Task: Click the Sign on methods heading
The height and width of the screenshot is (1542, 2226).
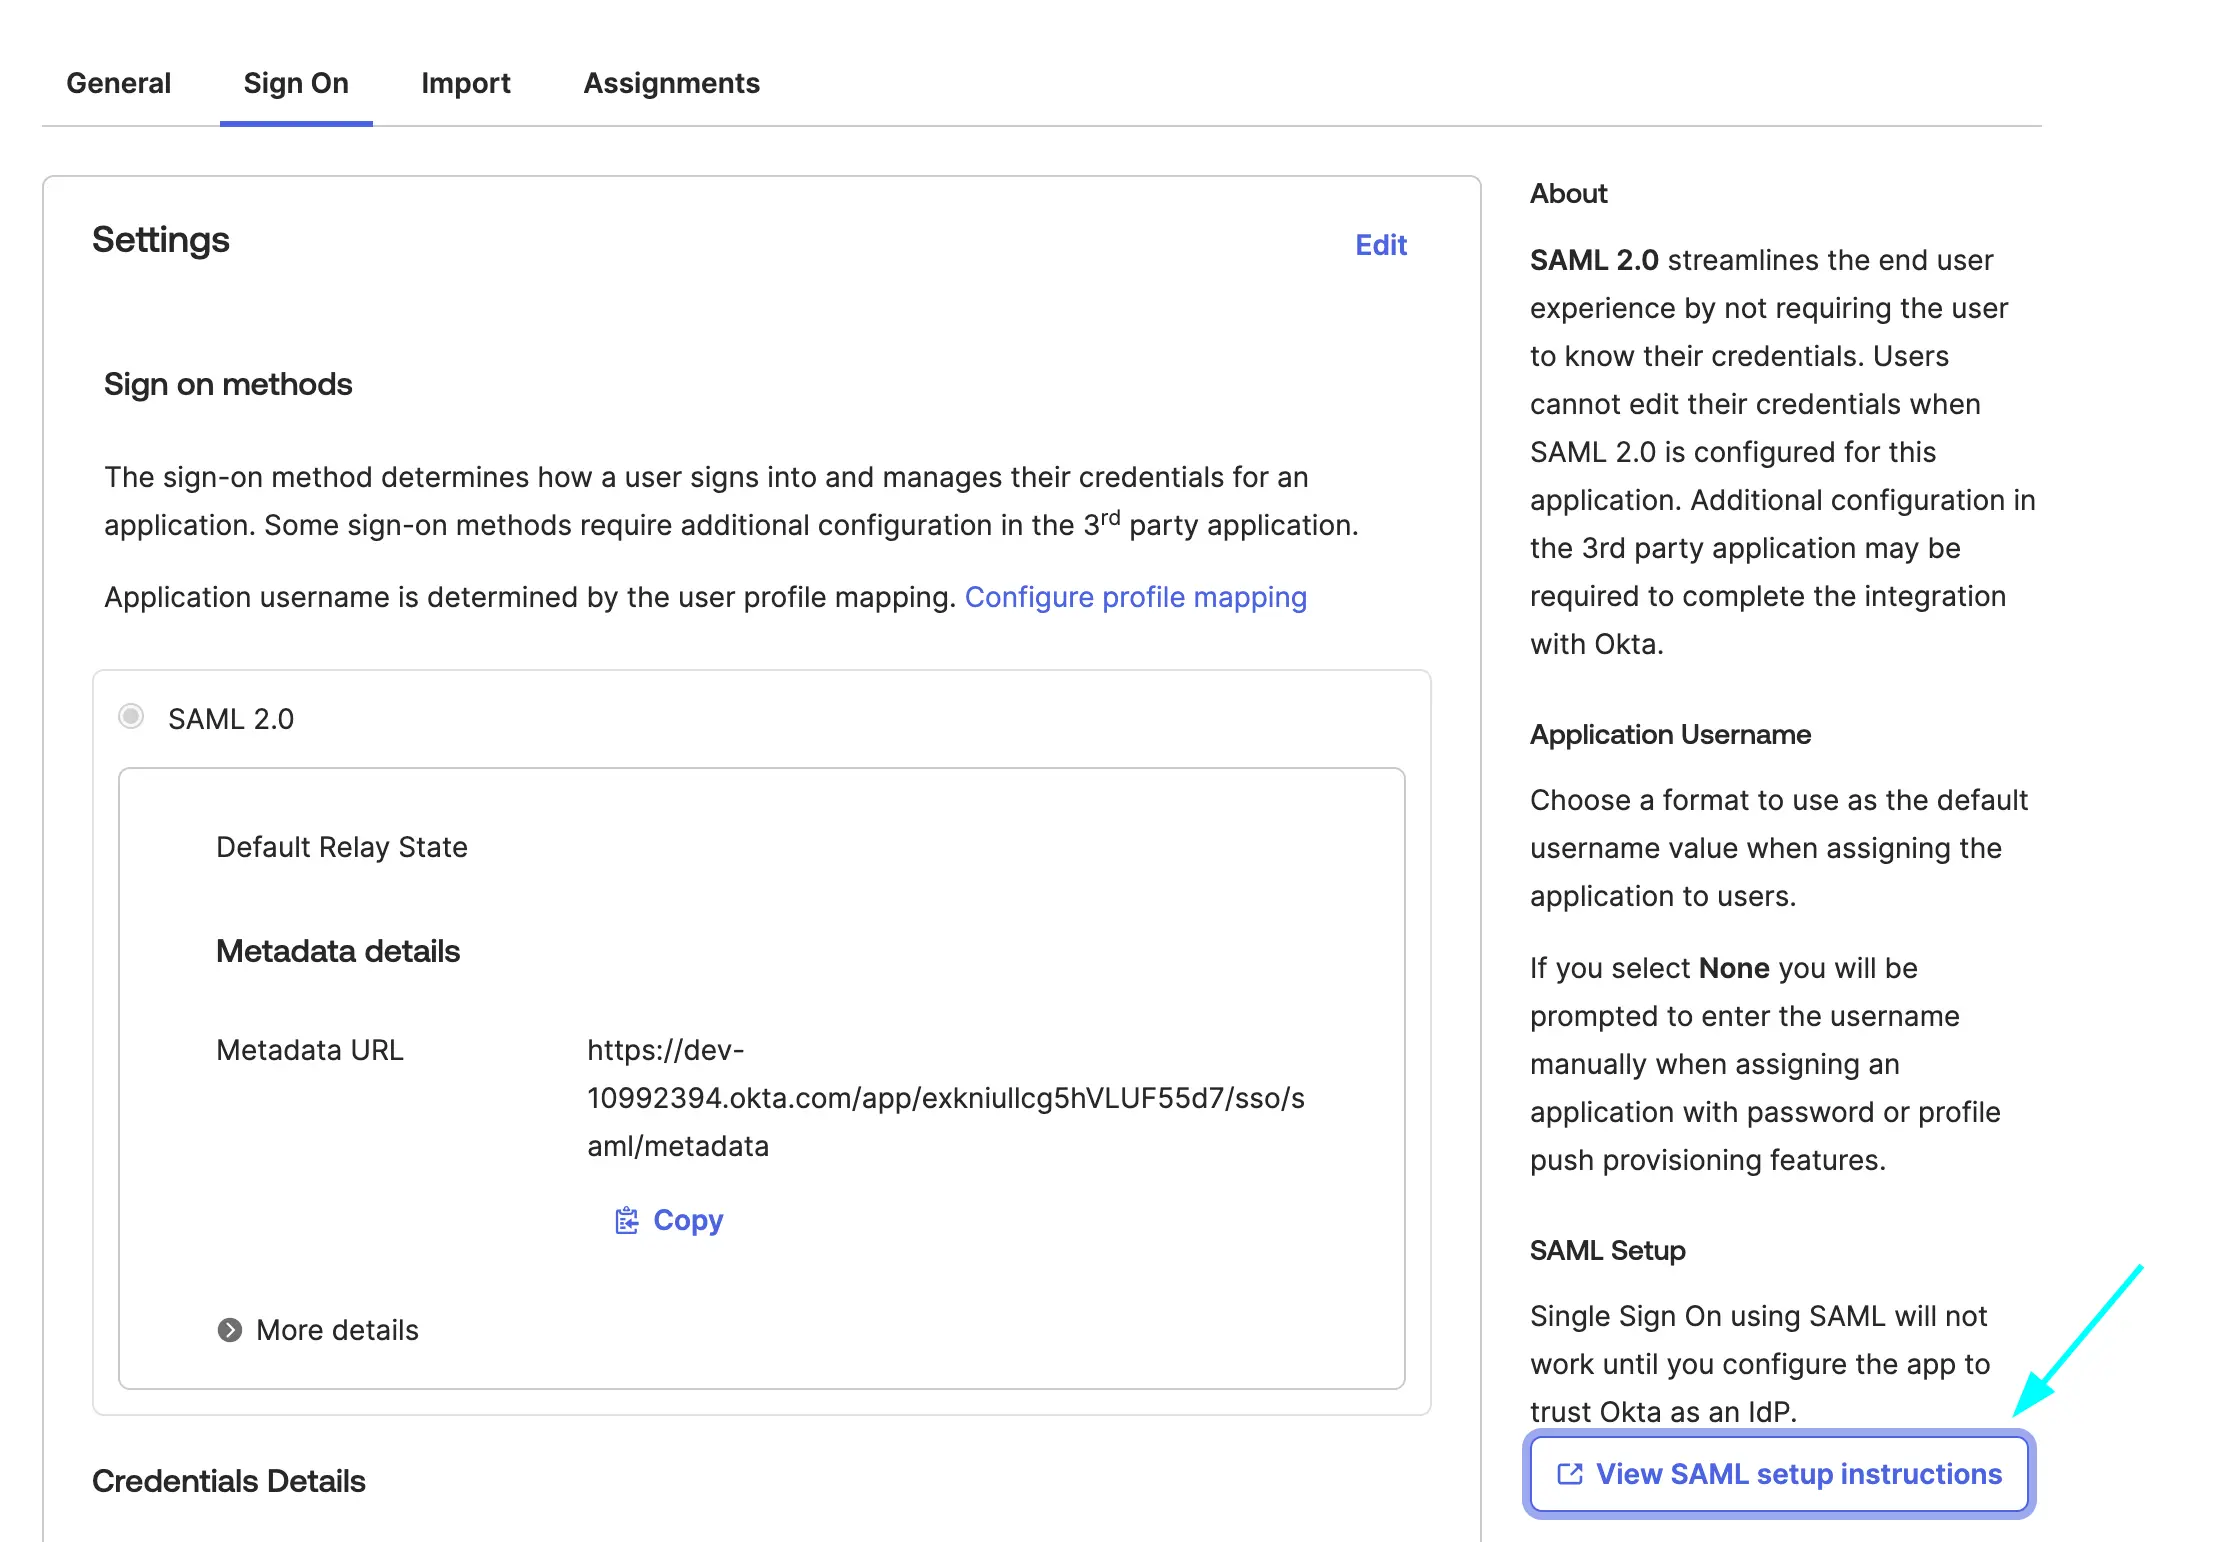Action: (228, 385)
